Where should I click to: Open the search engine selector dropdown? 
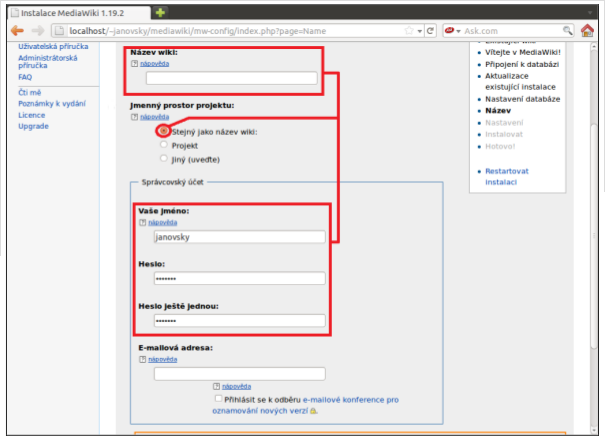pyautogui.click(x=458, y=31)
